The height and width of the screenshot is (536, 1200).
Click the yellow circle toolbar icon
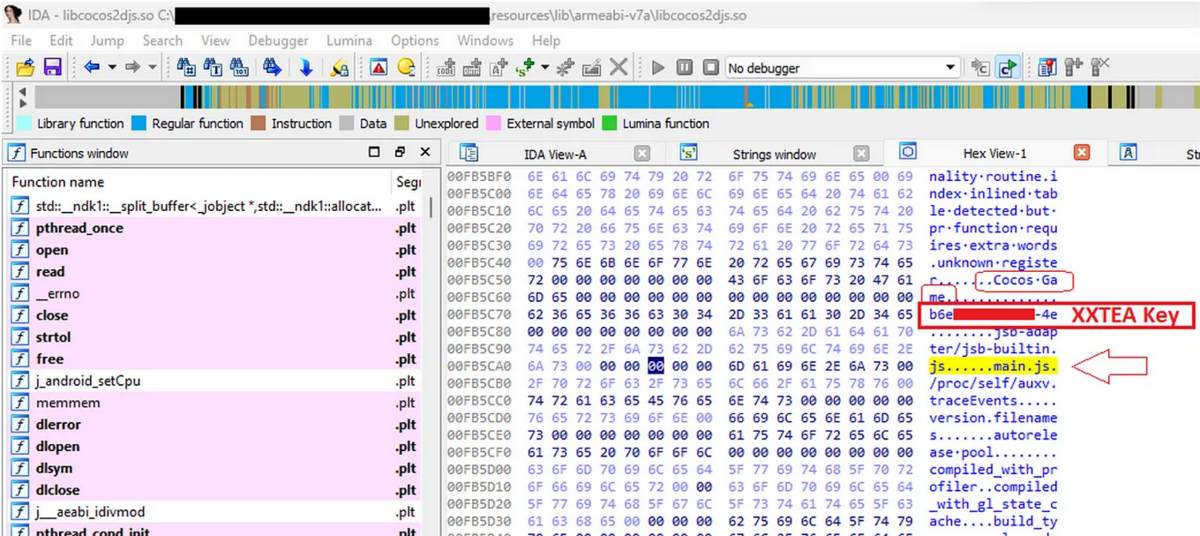pos(406,68)
